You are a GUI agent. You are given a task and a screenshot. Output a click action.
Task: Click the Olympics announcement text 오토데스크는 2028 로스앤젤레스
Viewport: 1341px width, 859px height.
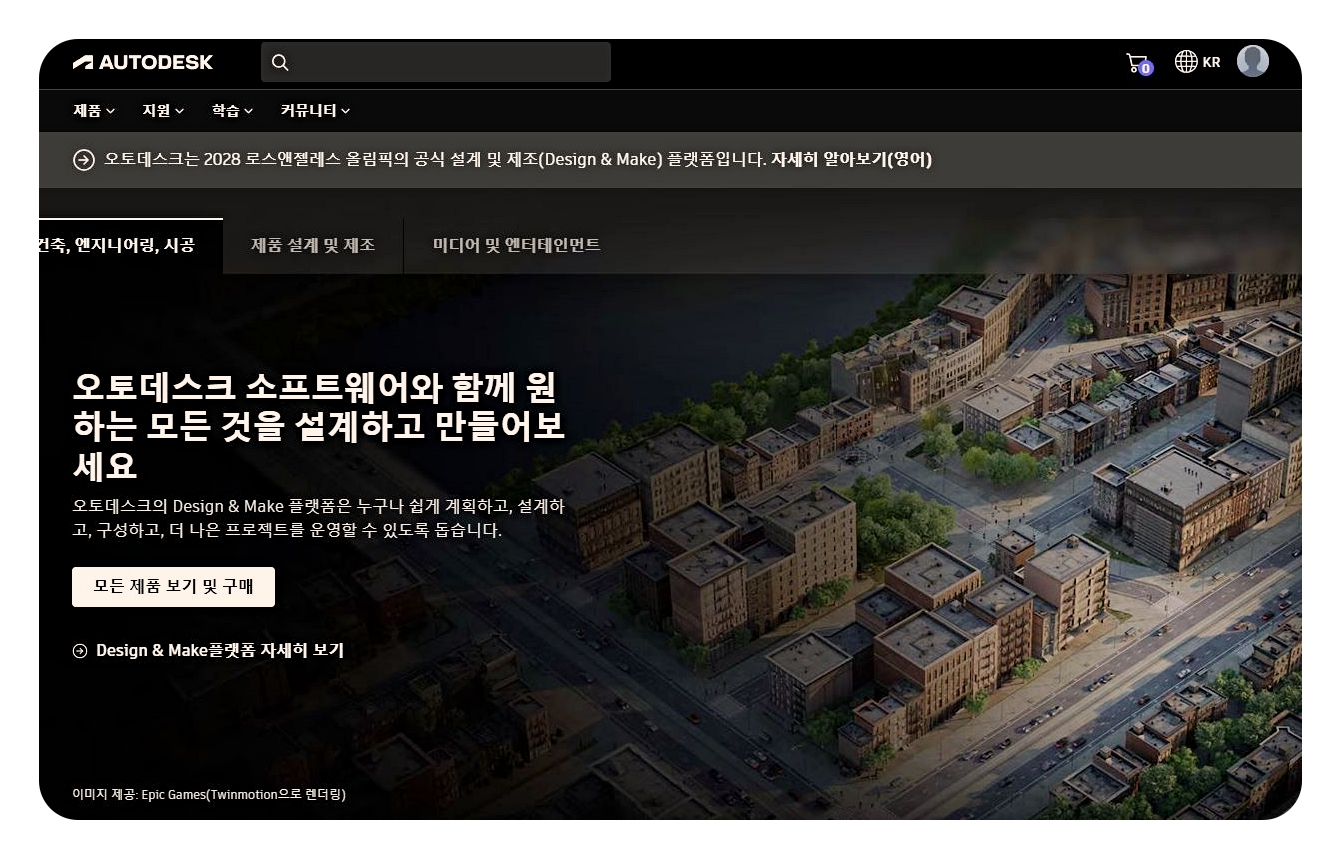pos(435,160)
